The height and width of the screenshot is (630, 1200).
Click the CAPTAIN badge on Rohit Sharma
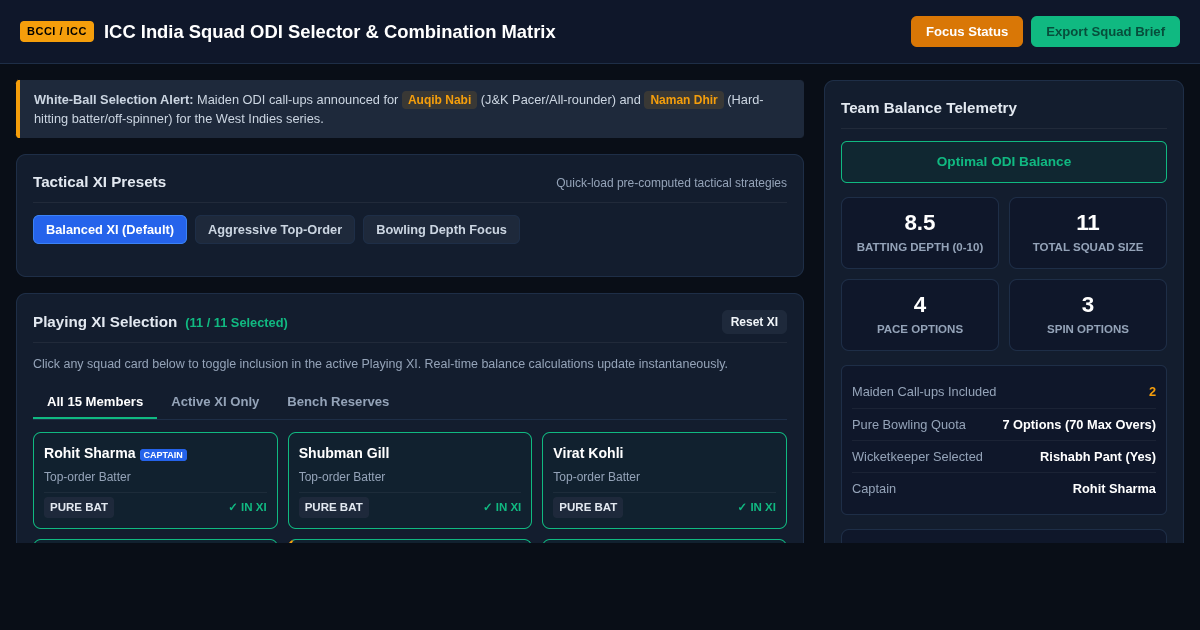click(x=163, y=455)
